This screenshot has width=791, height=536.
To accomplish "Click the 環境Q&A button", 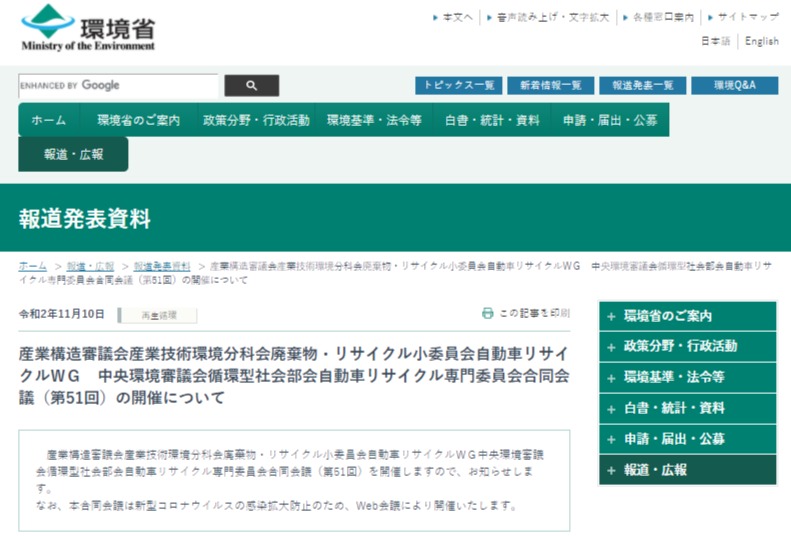I will click(735, 85).
